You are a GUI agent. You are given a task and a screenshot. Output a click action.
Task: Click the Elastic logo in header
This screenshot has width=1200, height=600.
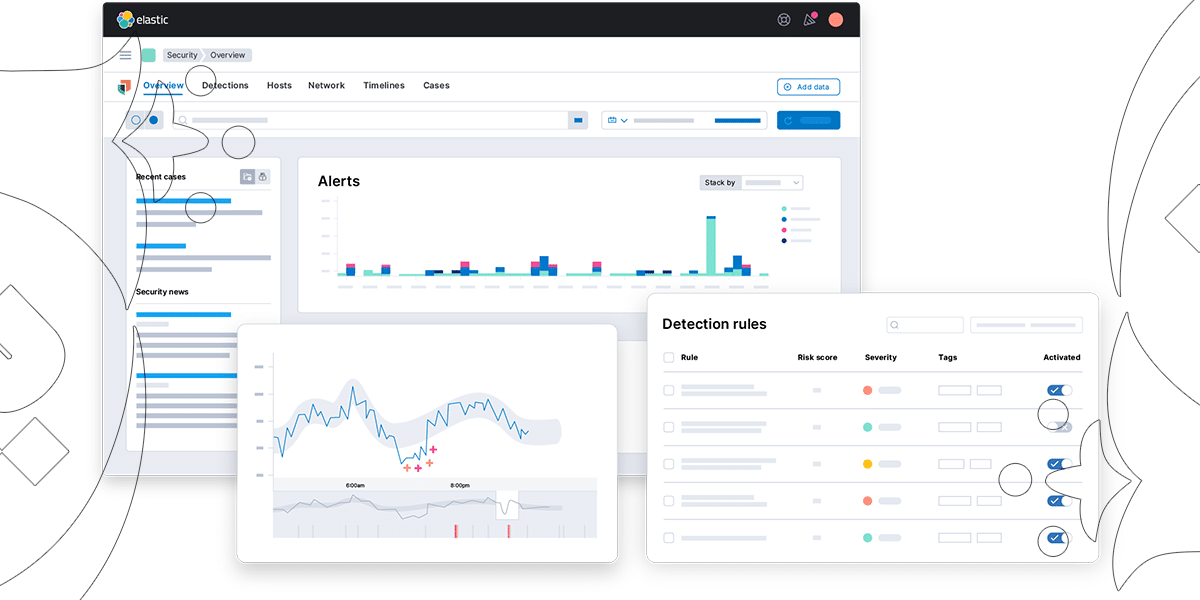[x=142, y=19]
